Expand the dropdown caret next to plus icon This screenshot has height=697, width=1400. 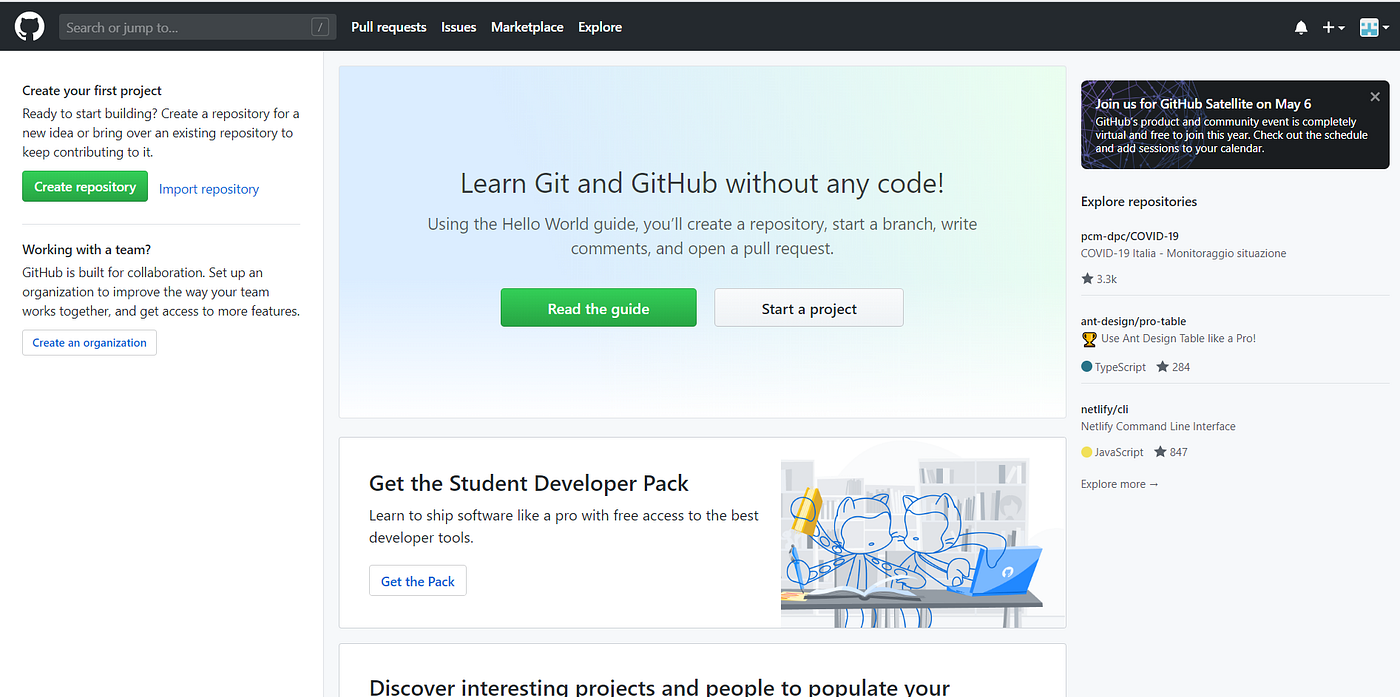click(x=1340, y=27)
